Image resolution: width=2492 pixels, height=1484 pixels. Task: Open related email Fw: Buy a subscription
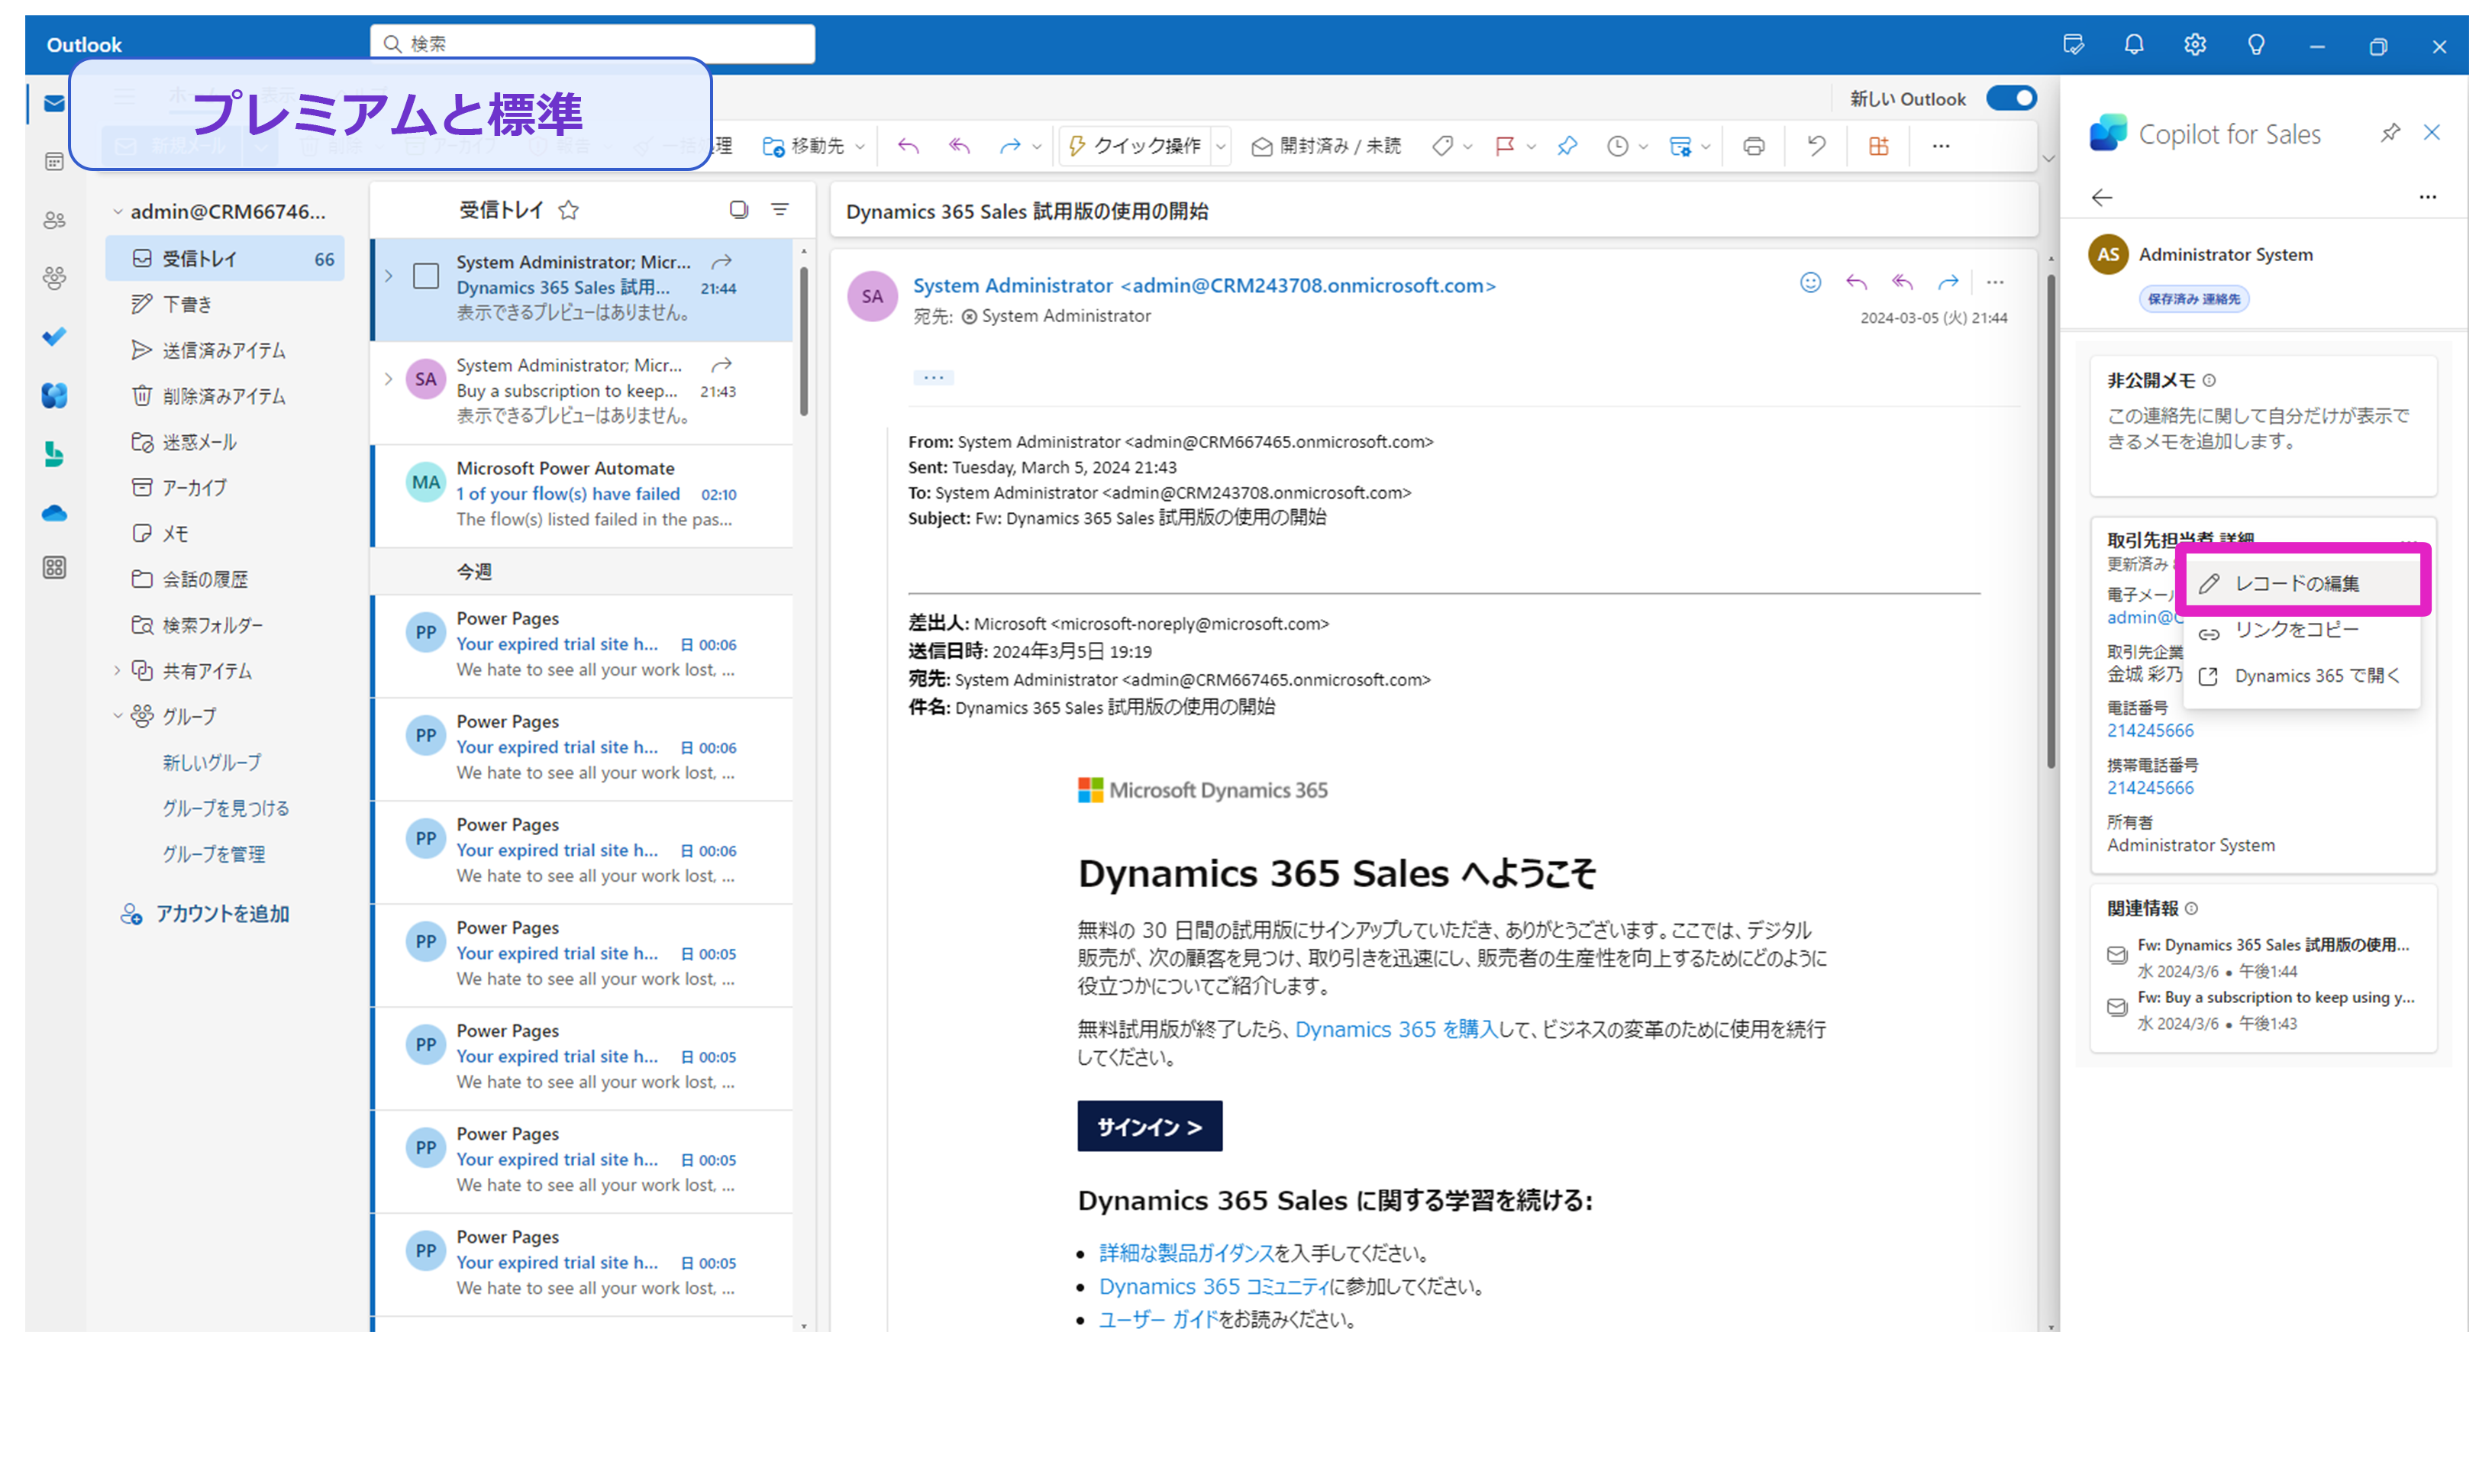click(2262, 1010)
